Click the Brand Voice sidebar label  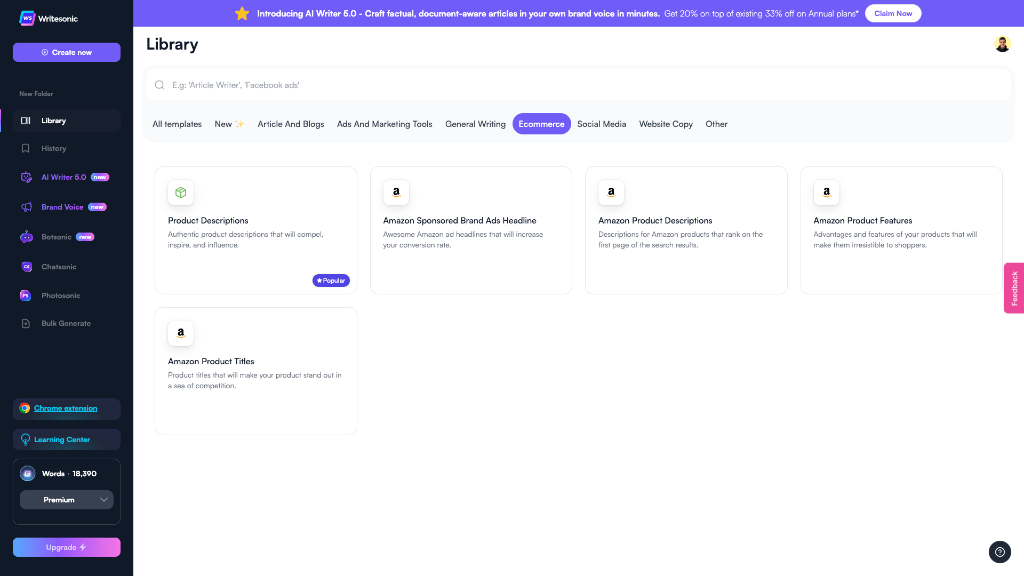point(62,207)
